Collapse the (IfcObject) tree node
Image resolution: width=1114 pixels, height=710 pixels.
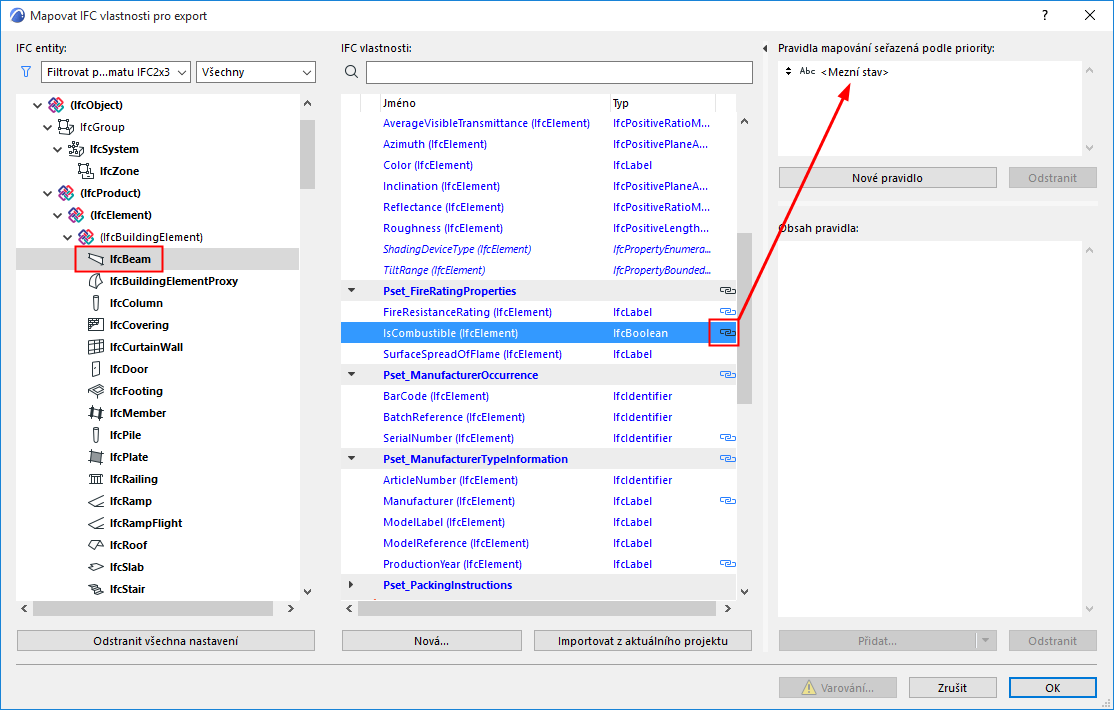[x=38, y=105]
